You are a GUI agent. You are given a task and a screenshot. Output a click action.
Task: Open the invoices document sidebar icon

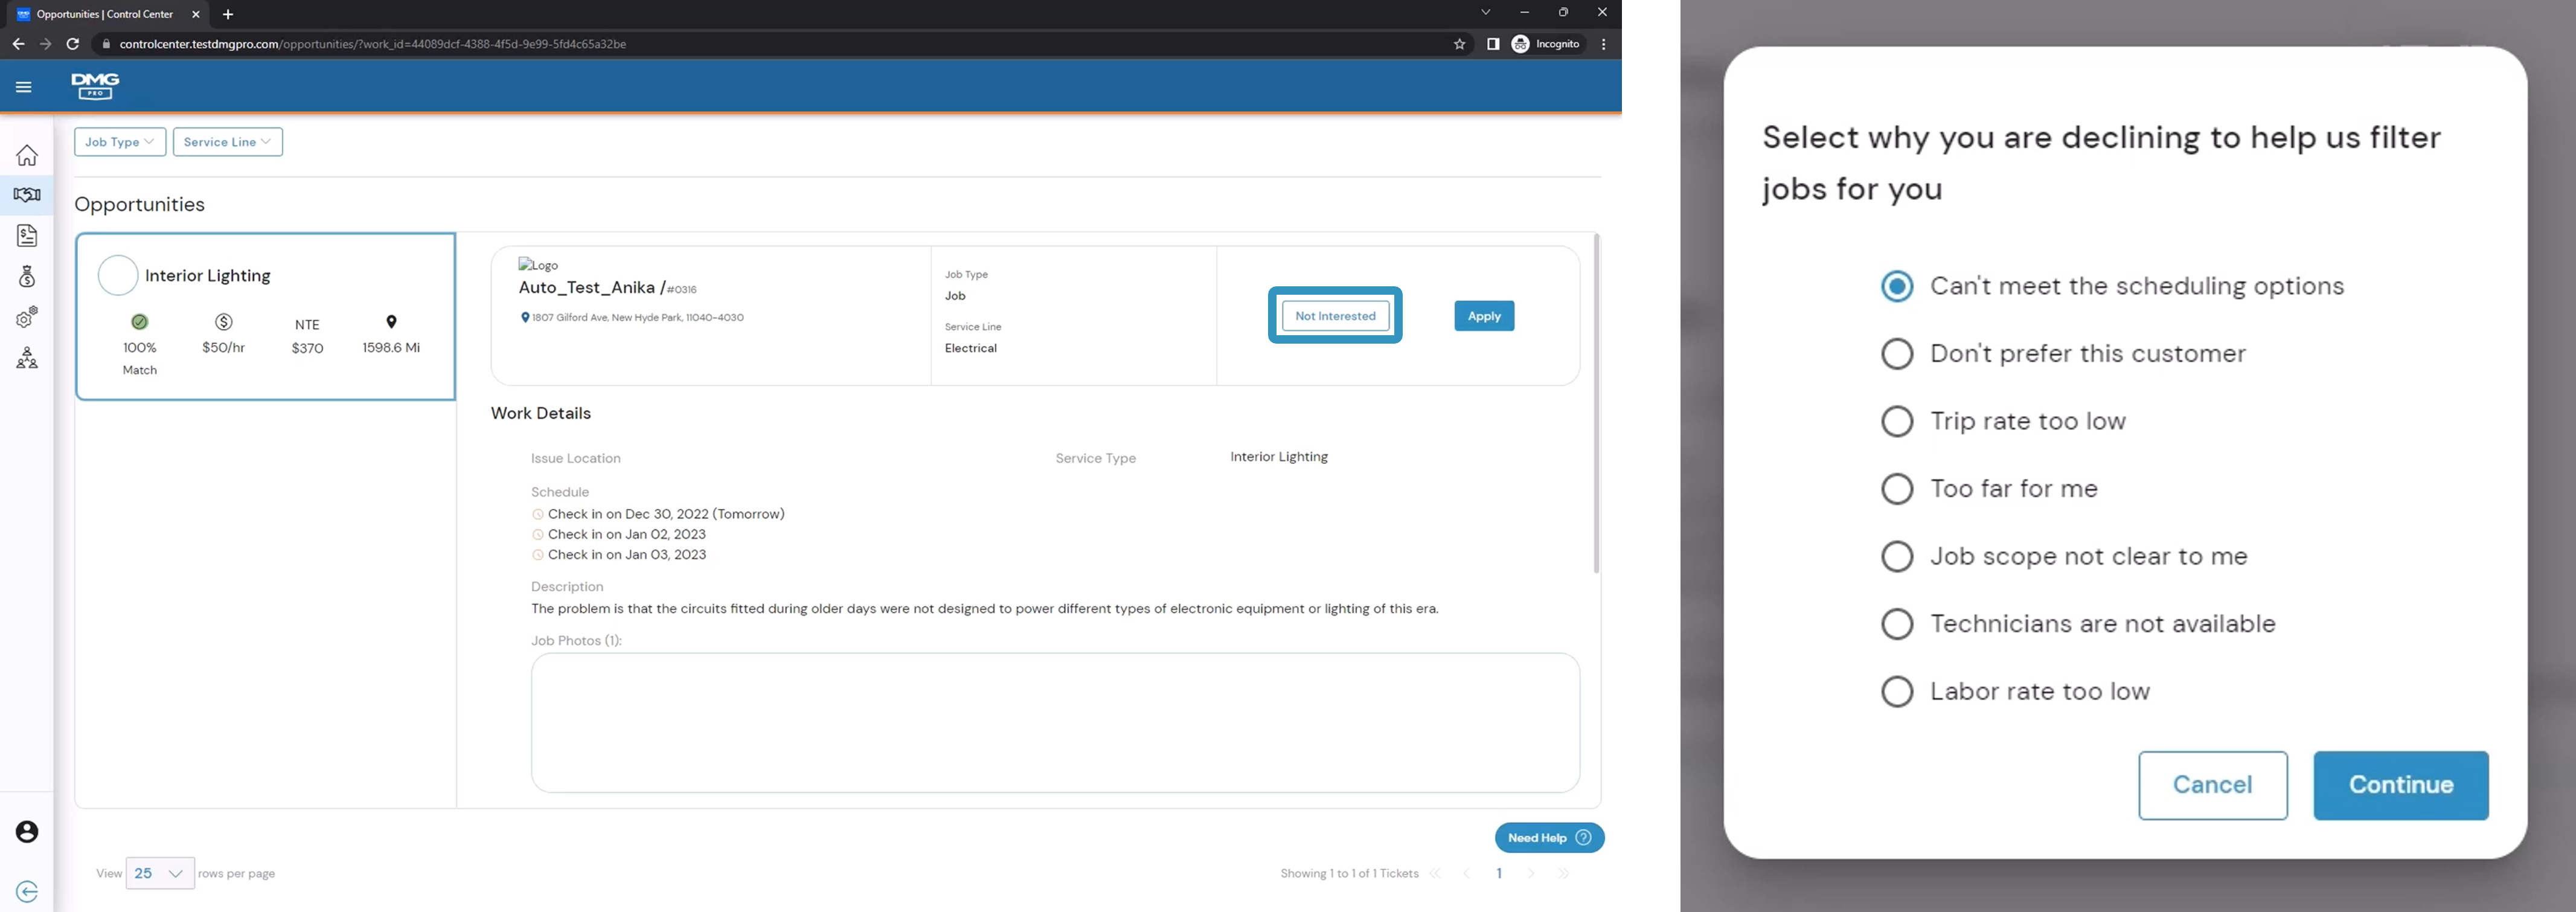pos(27,236)
